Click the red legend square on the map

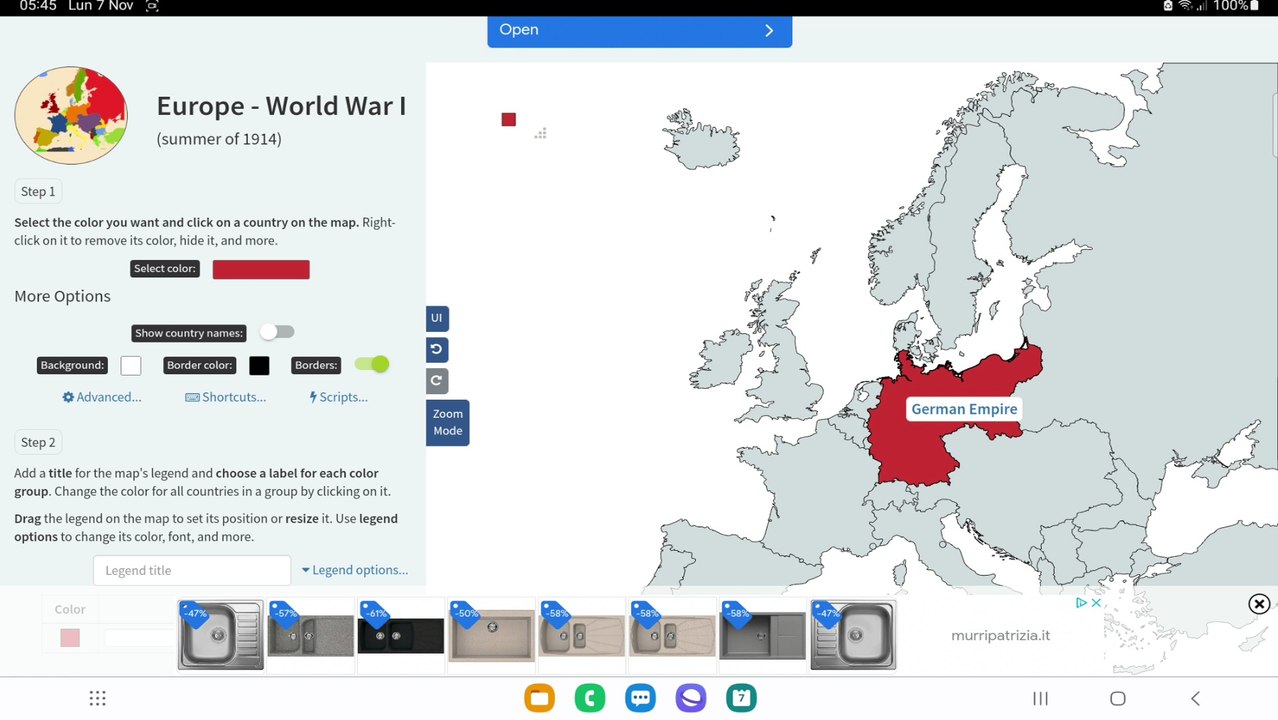[x=509, y=120]
